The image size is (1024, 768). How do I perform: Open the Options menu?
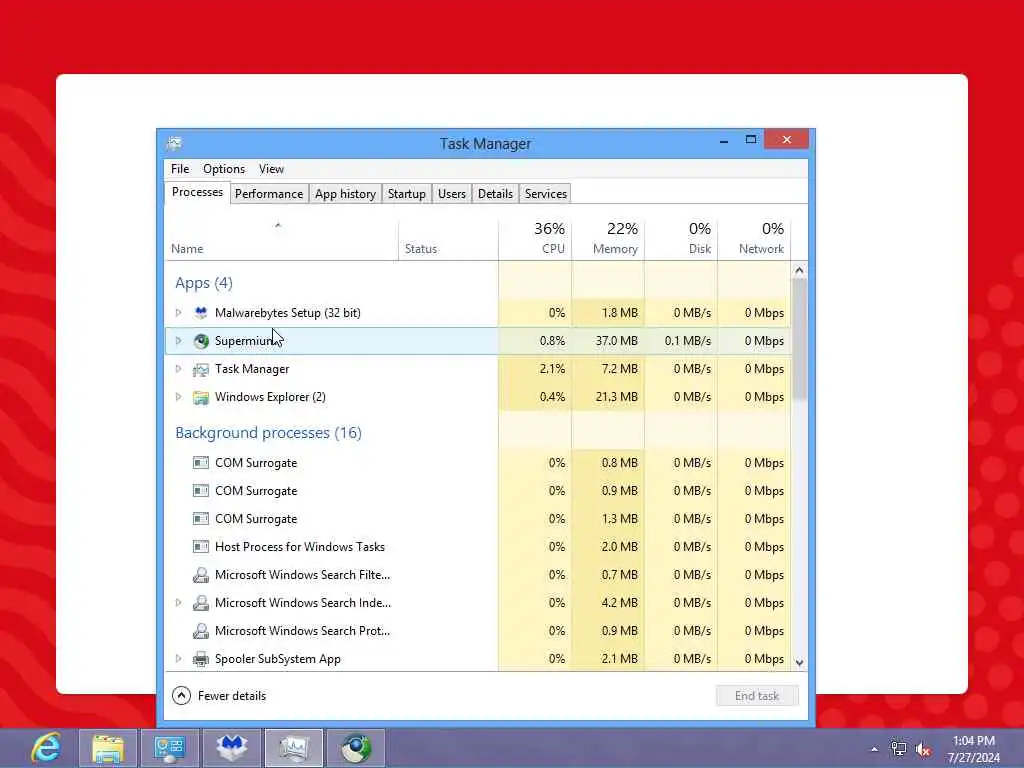(224, 169)
